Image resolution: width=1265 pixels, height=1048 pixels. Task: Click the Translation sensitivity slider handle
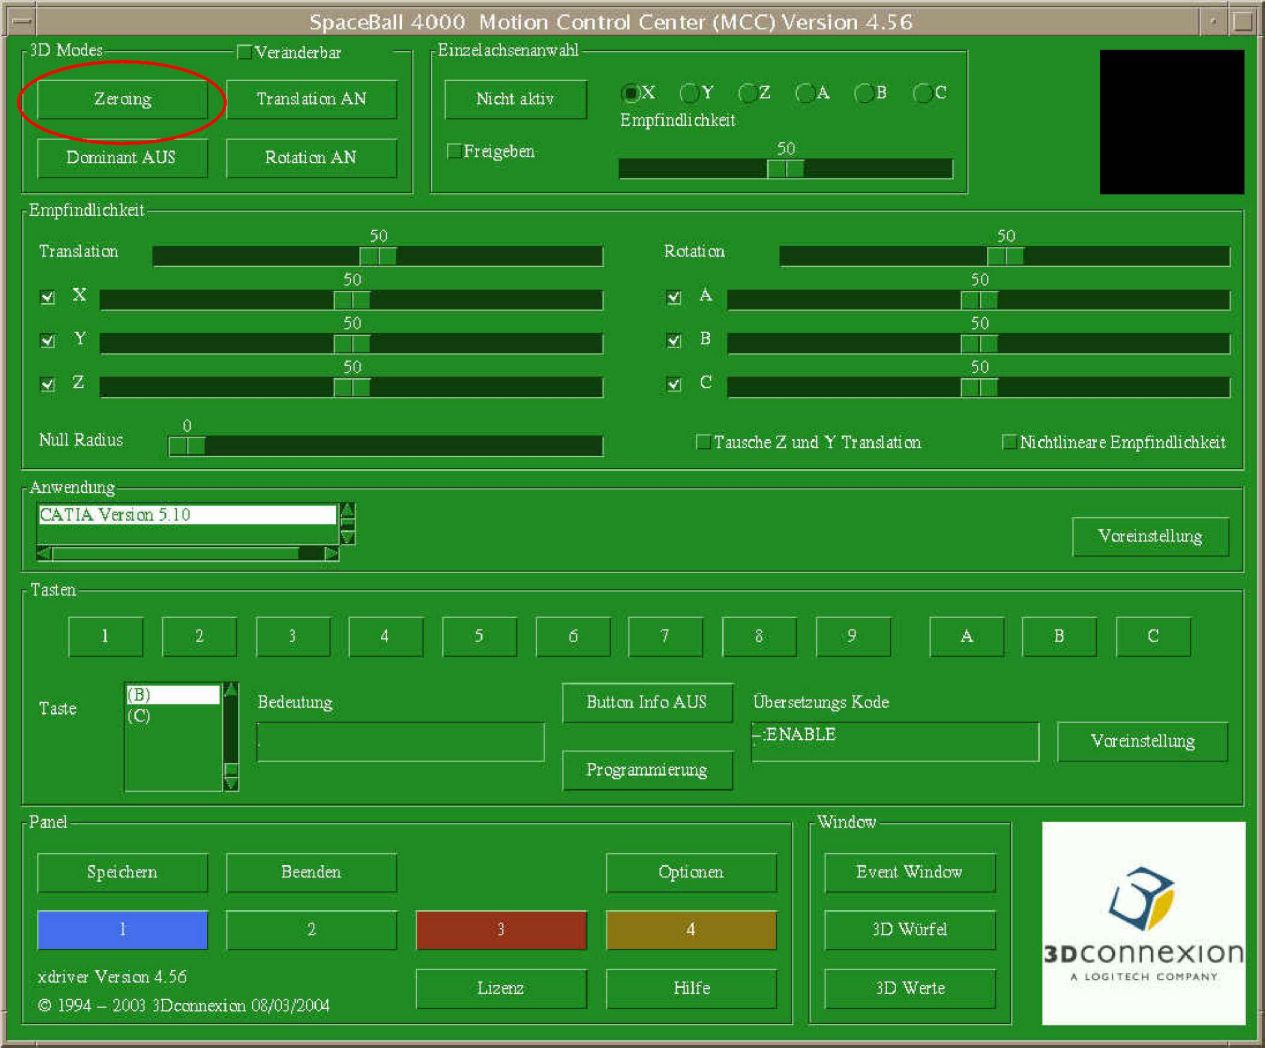click(378, 256)
